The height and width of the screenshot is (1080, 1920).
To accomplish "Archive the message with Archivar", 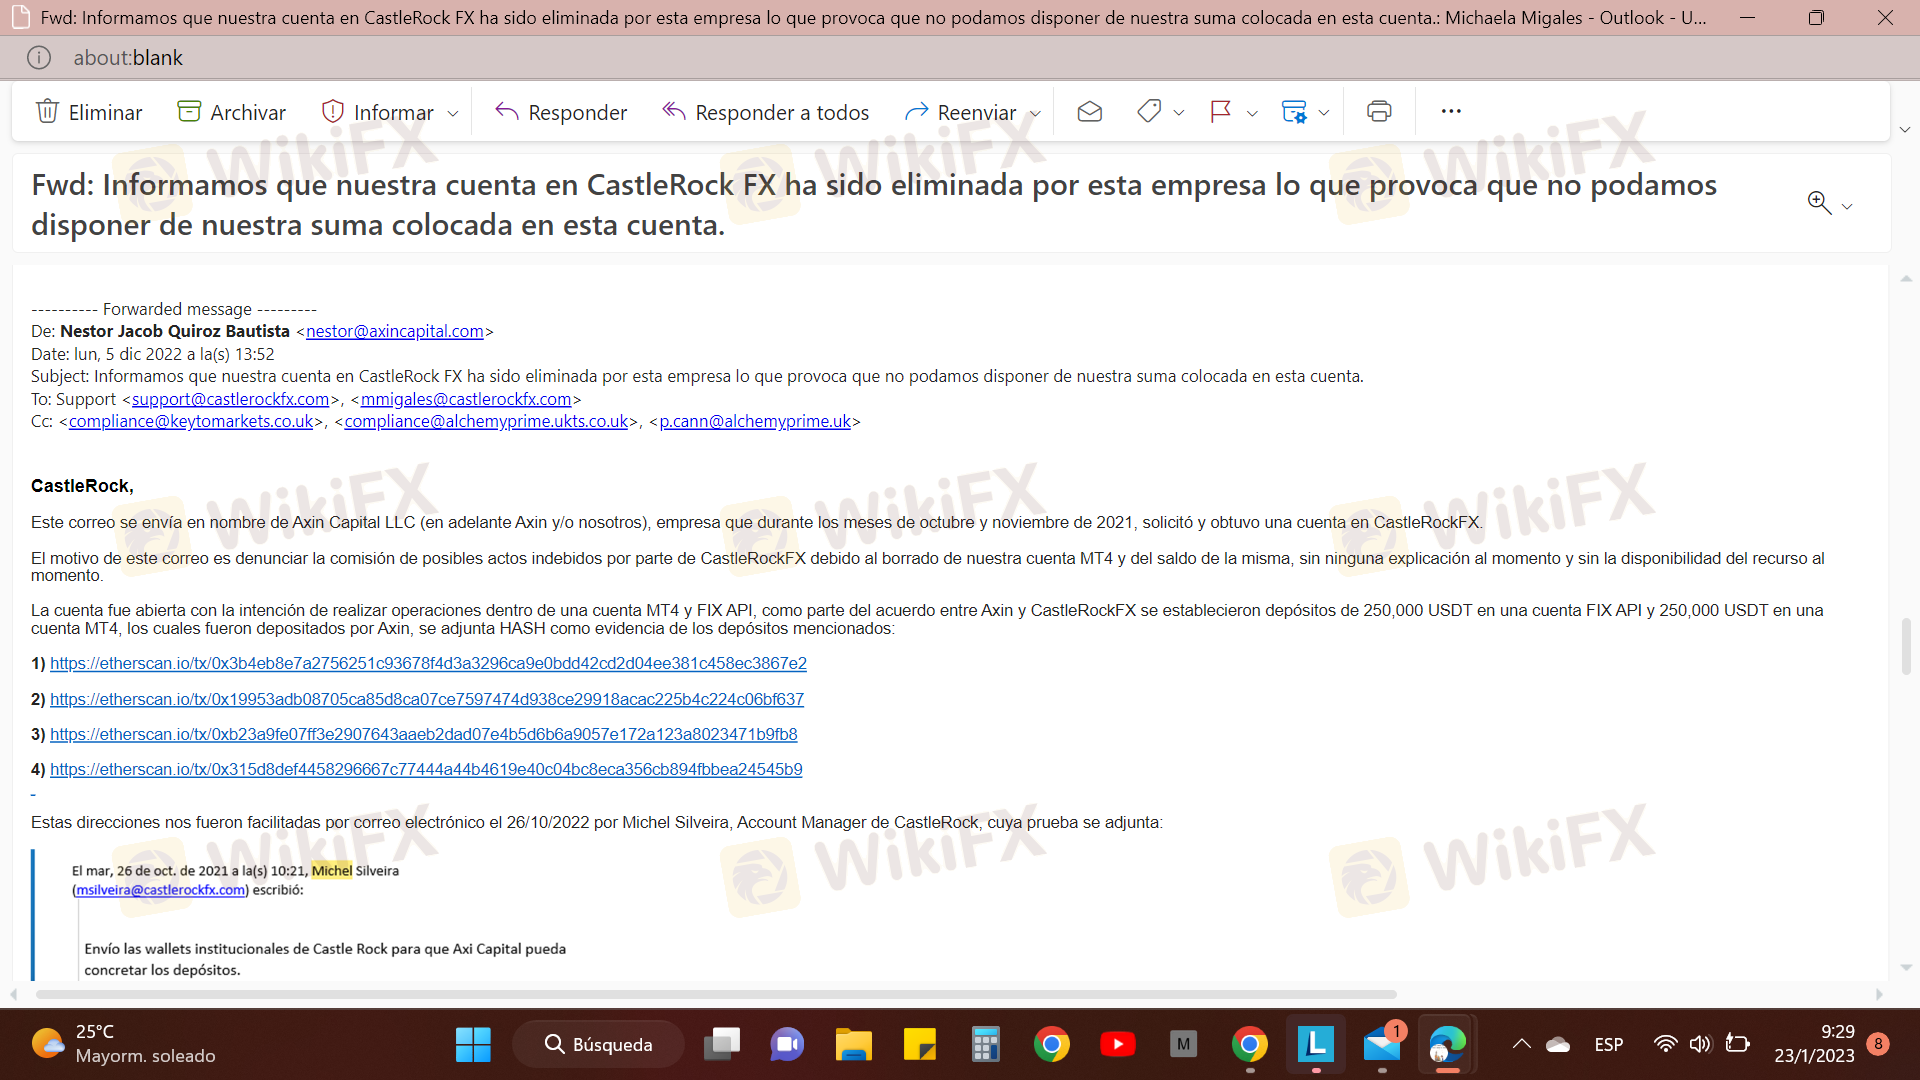I will point(232,112).
